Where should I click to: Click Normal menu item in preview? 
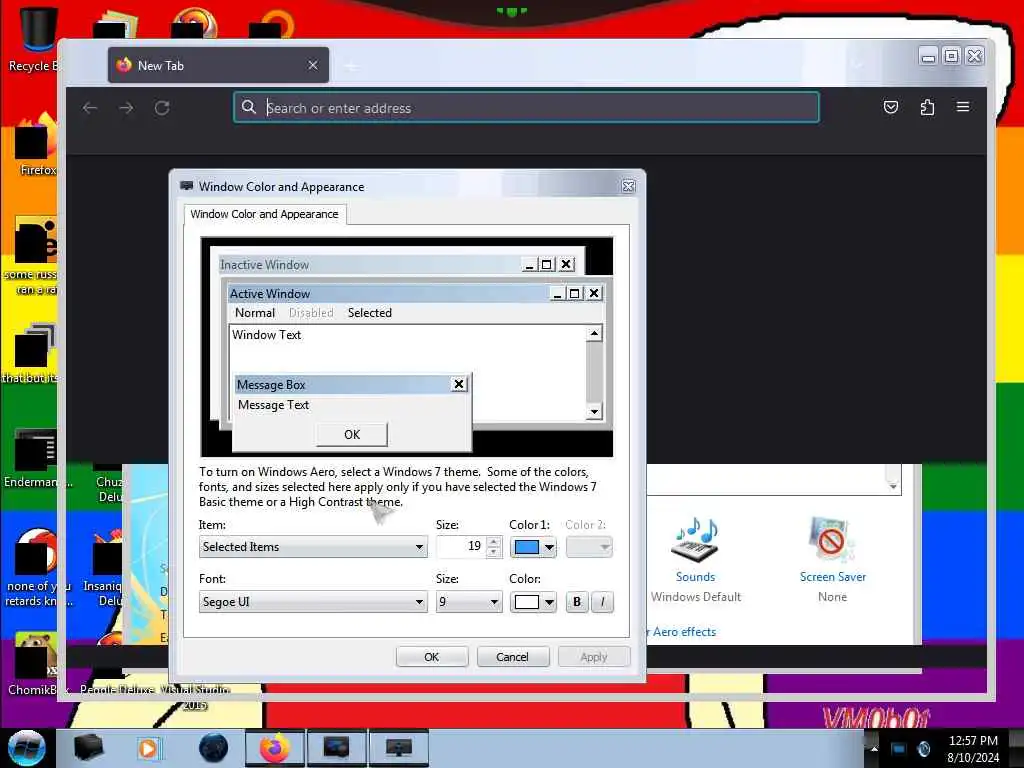255,313
